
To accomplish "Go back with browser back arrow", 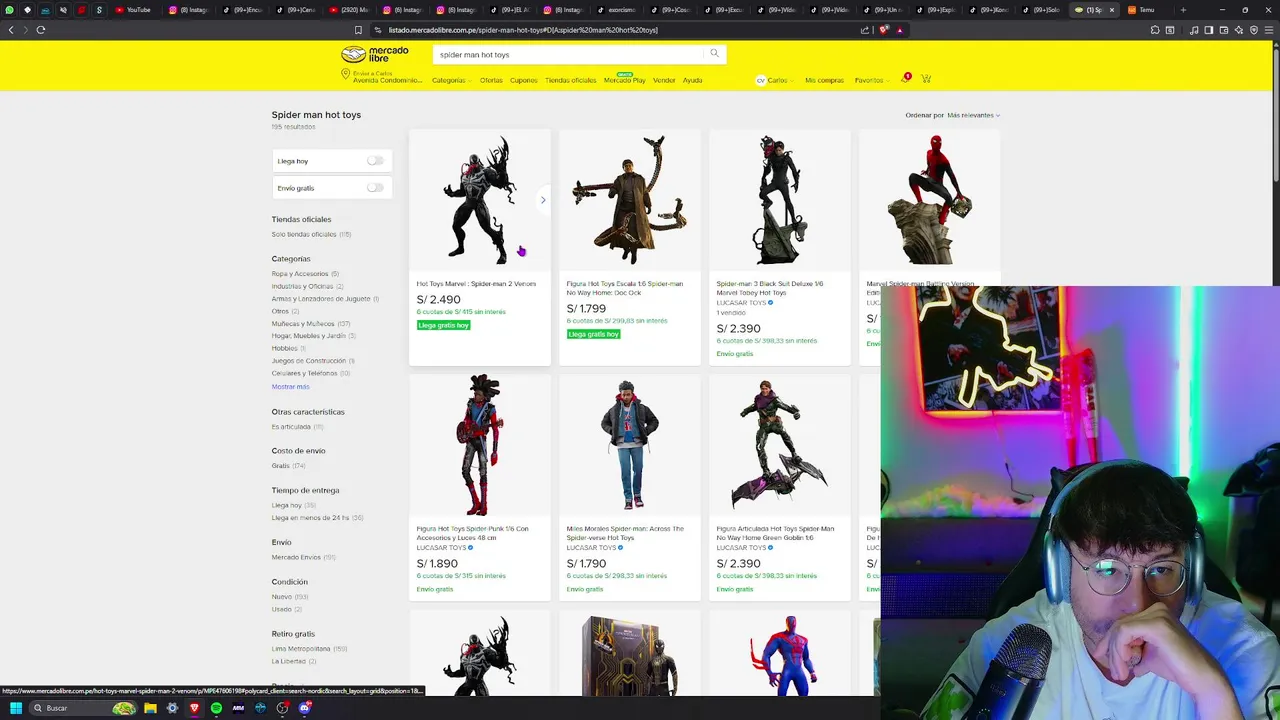I will (11, 30).
